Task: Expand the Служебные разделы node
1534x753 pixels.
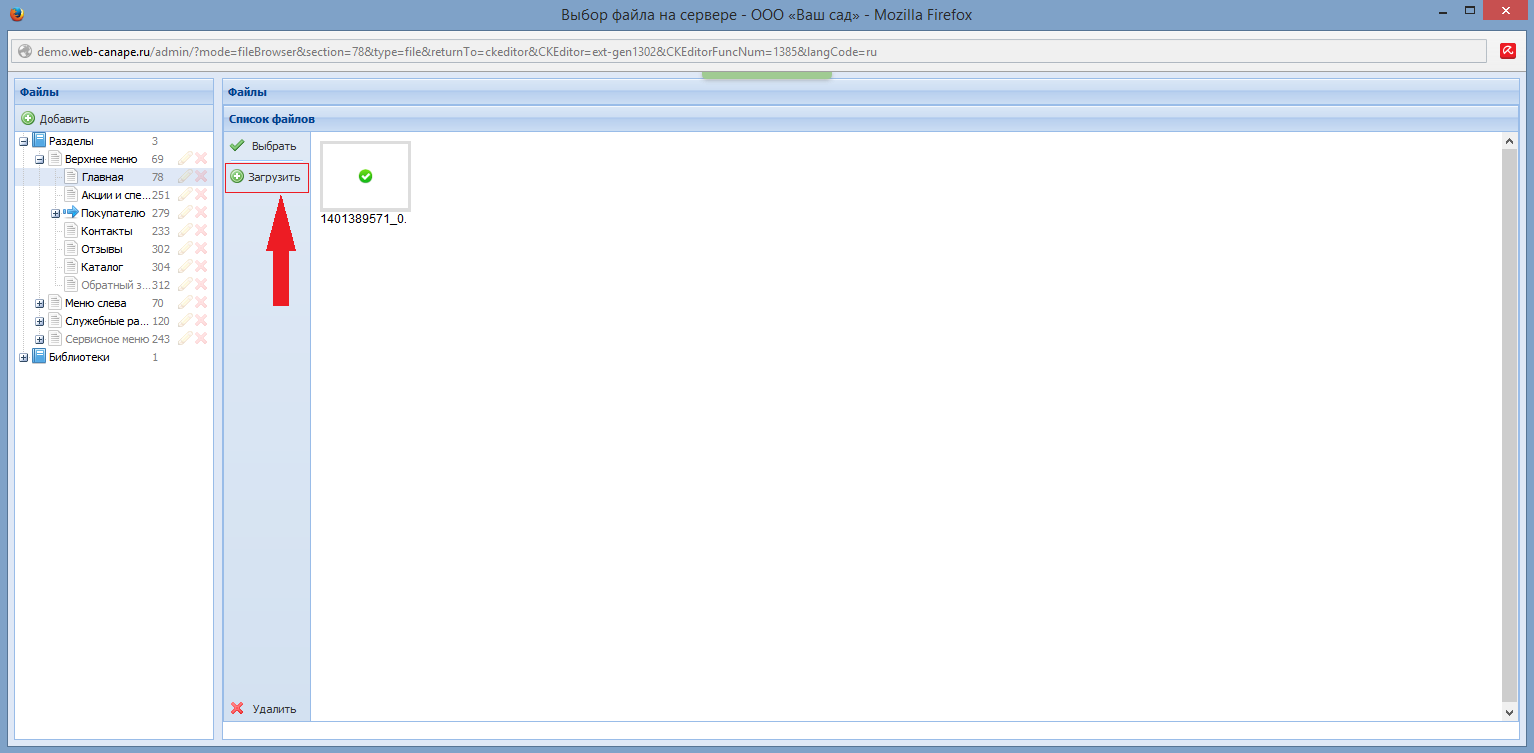Action: pos(40,321)
